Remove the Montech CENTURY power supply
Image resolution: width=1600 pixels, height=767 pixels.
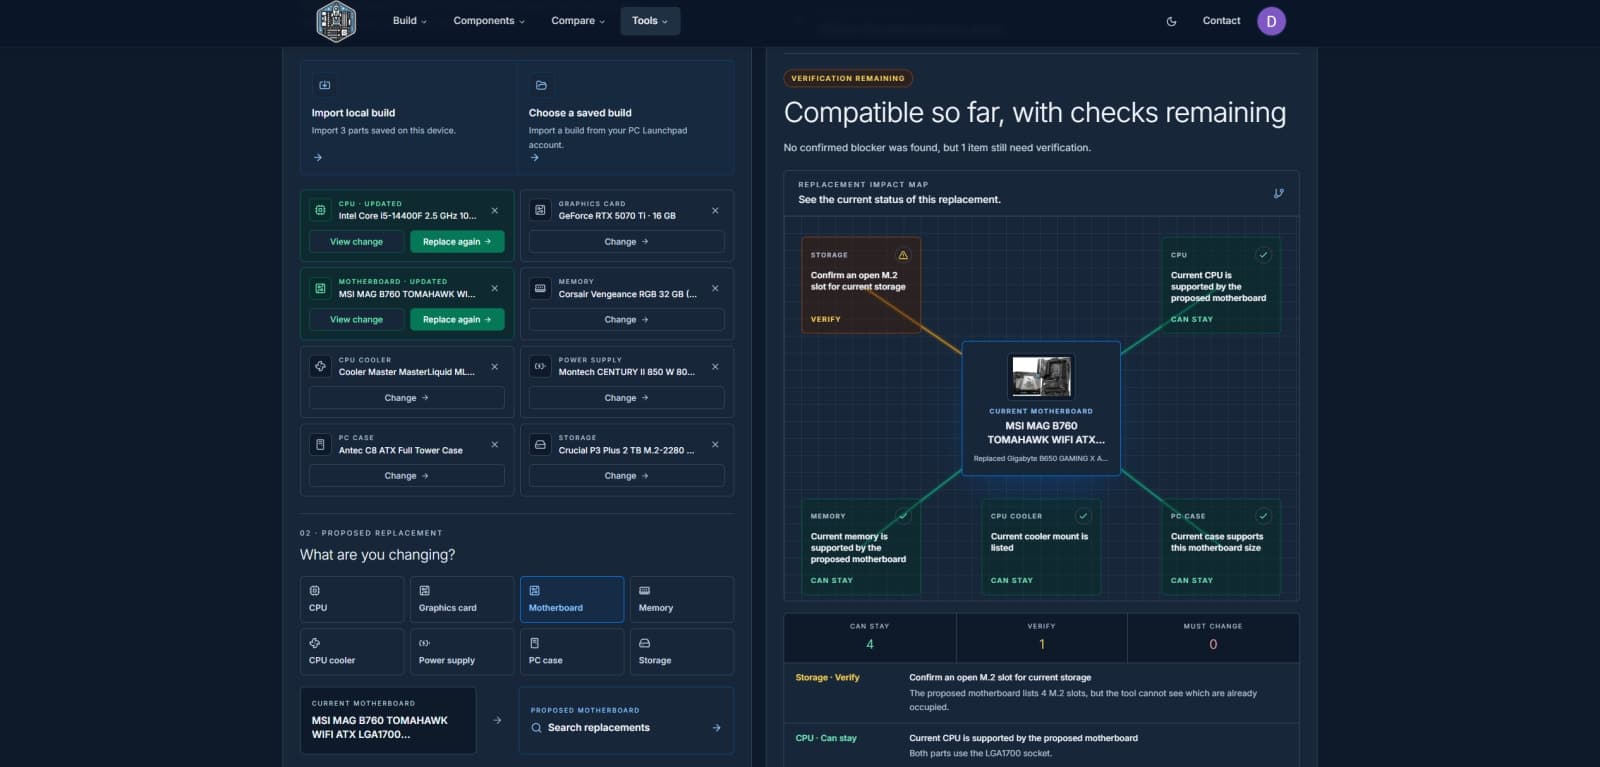(x=715, y=367)
